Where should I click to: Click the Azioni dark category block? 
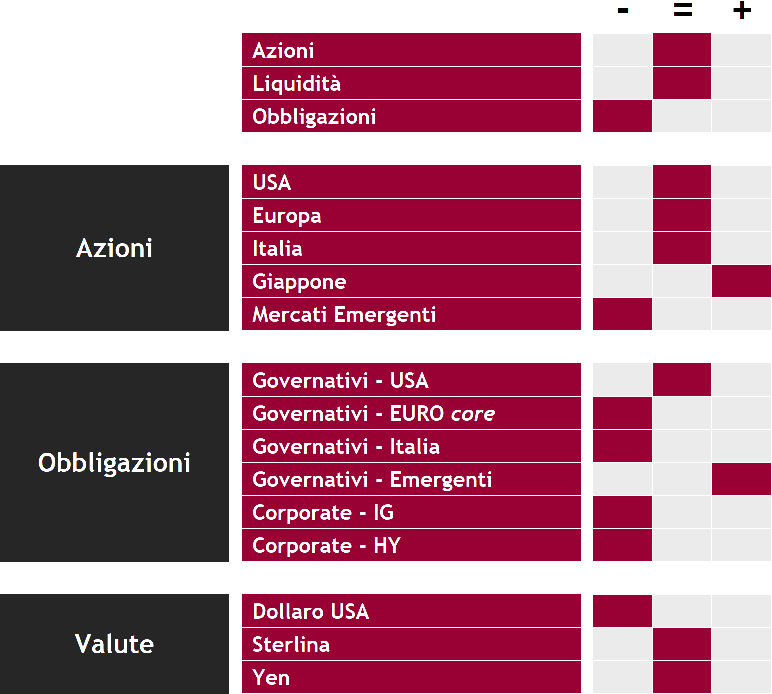(x=114, y=248)
